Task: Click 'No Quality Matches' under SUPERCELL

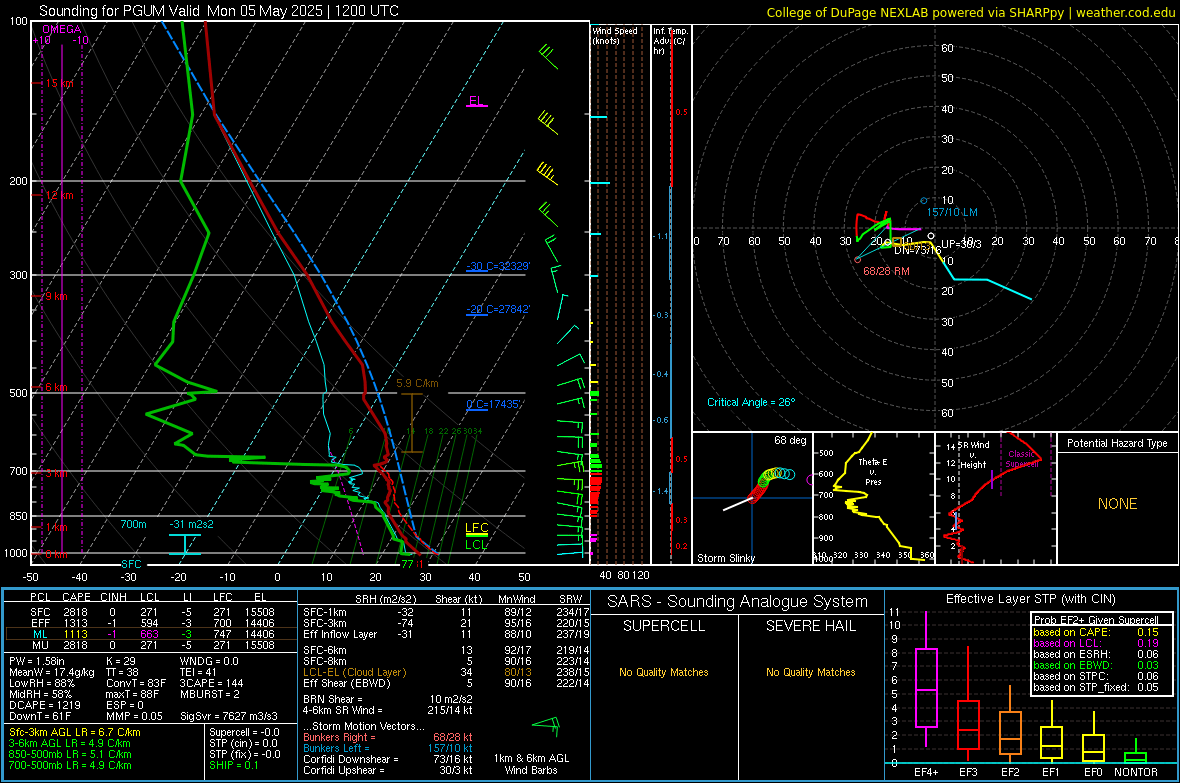Action: tap(664, 672)
